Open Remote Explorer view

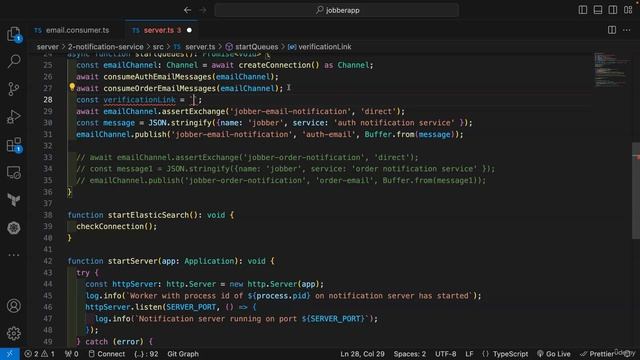(14, 173)
